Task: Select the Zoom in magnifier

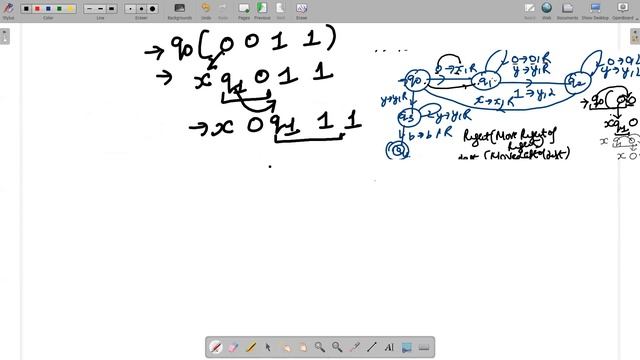Action: coord(320,347)
